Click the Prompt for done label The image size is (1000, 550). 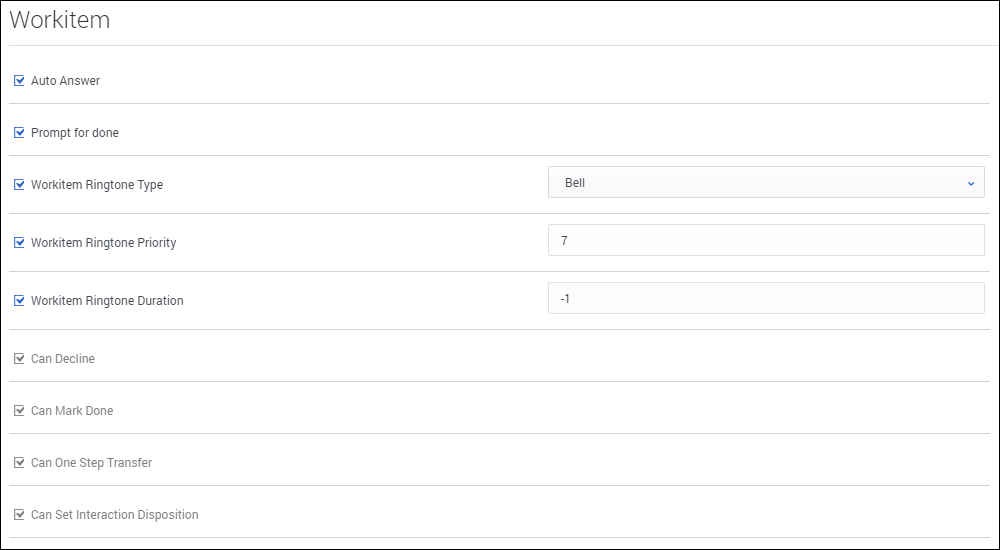[x=75, y=133]
